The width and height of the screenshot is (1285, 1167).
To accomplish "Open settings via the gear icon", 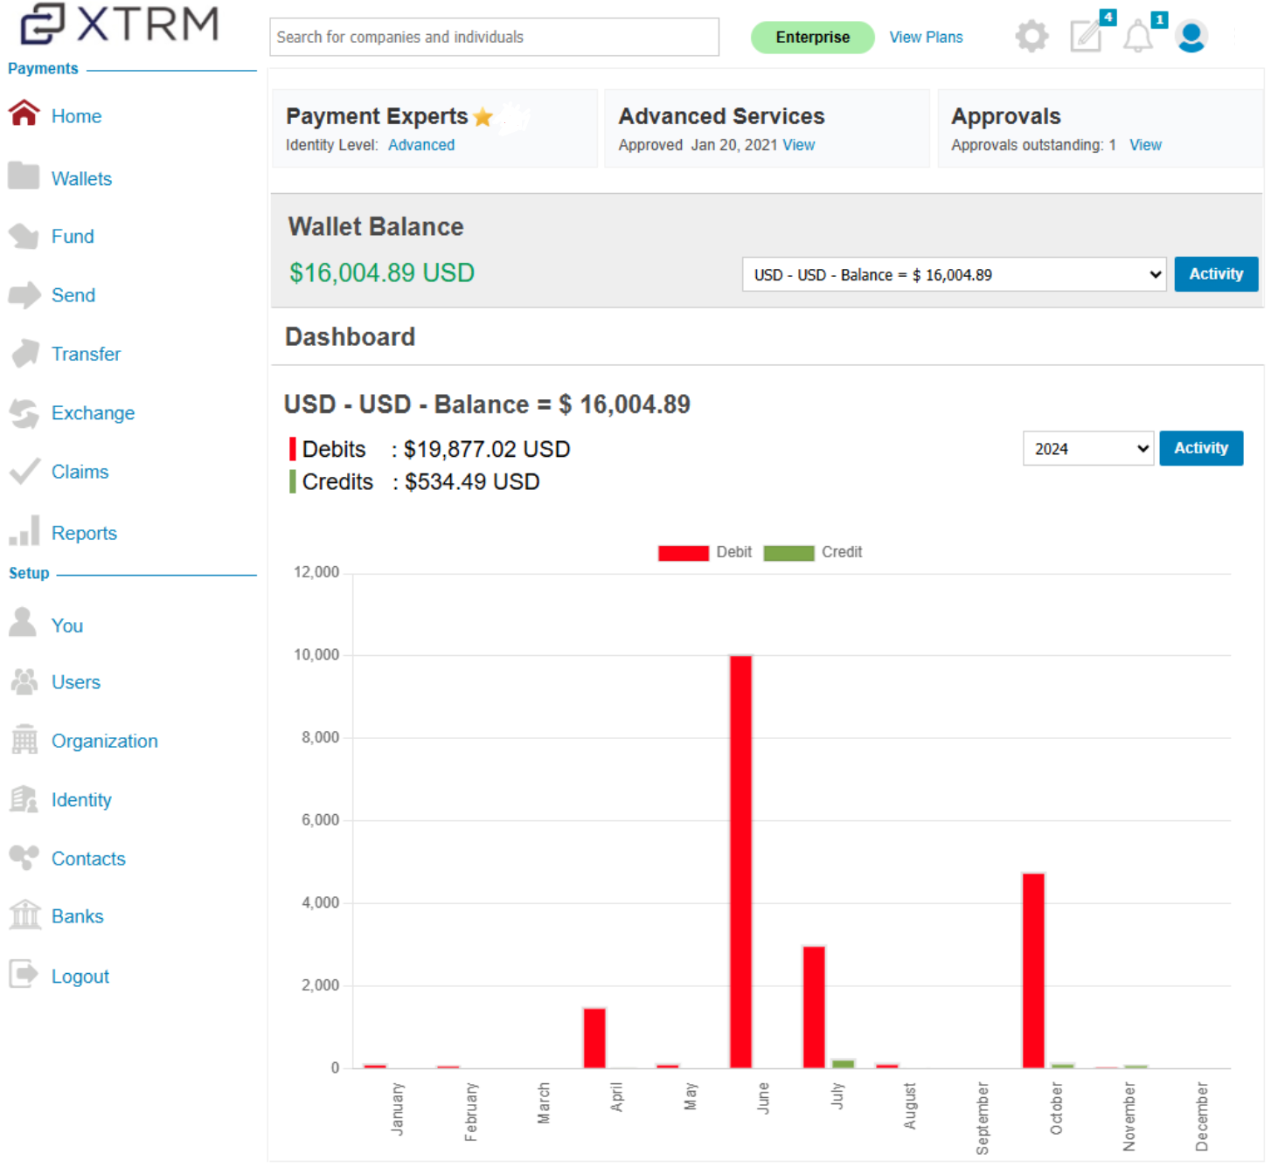I will (1032, 37).
